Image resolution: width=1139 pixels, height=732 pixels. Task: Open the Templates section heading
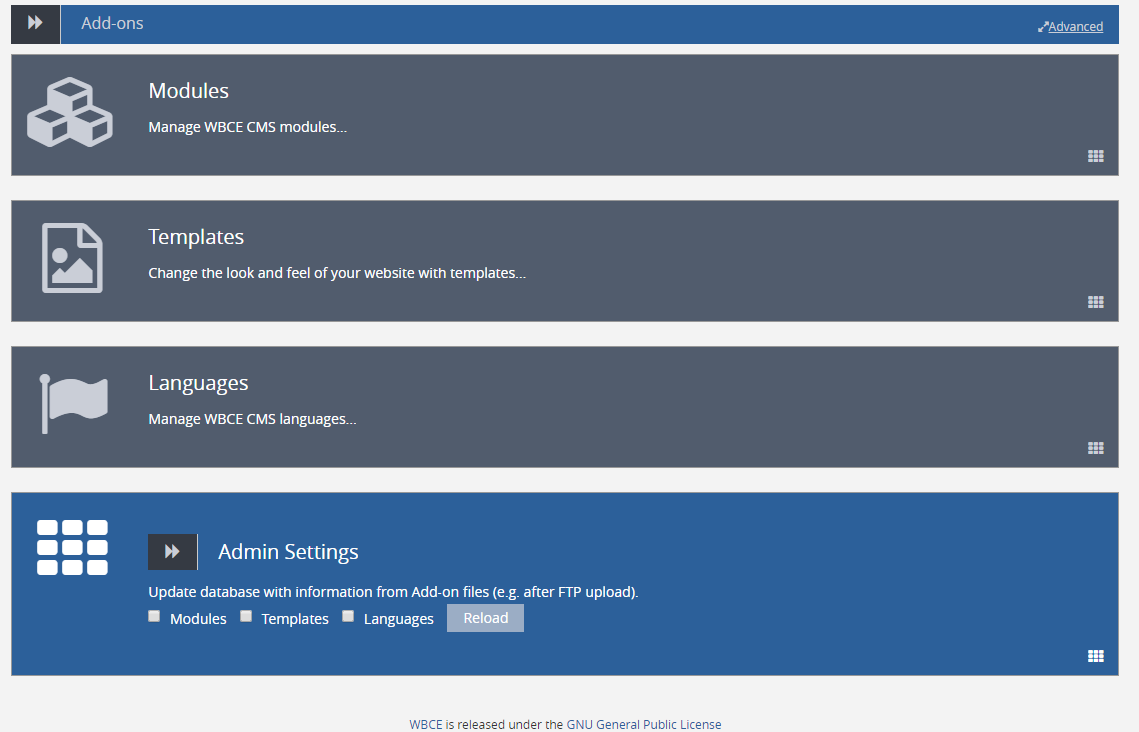tap(196, 237)
